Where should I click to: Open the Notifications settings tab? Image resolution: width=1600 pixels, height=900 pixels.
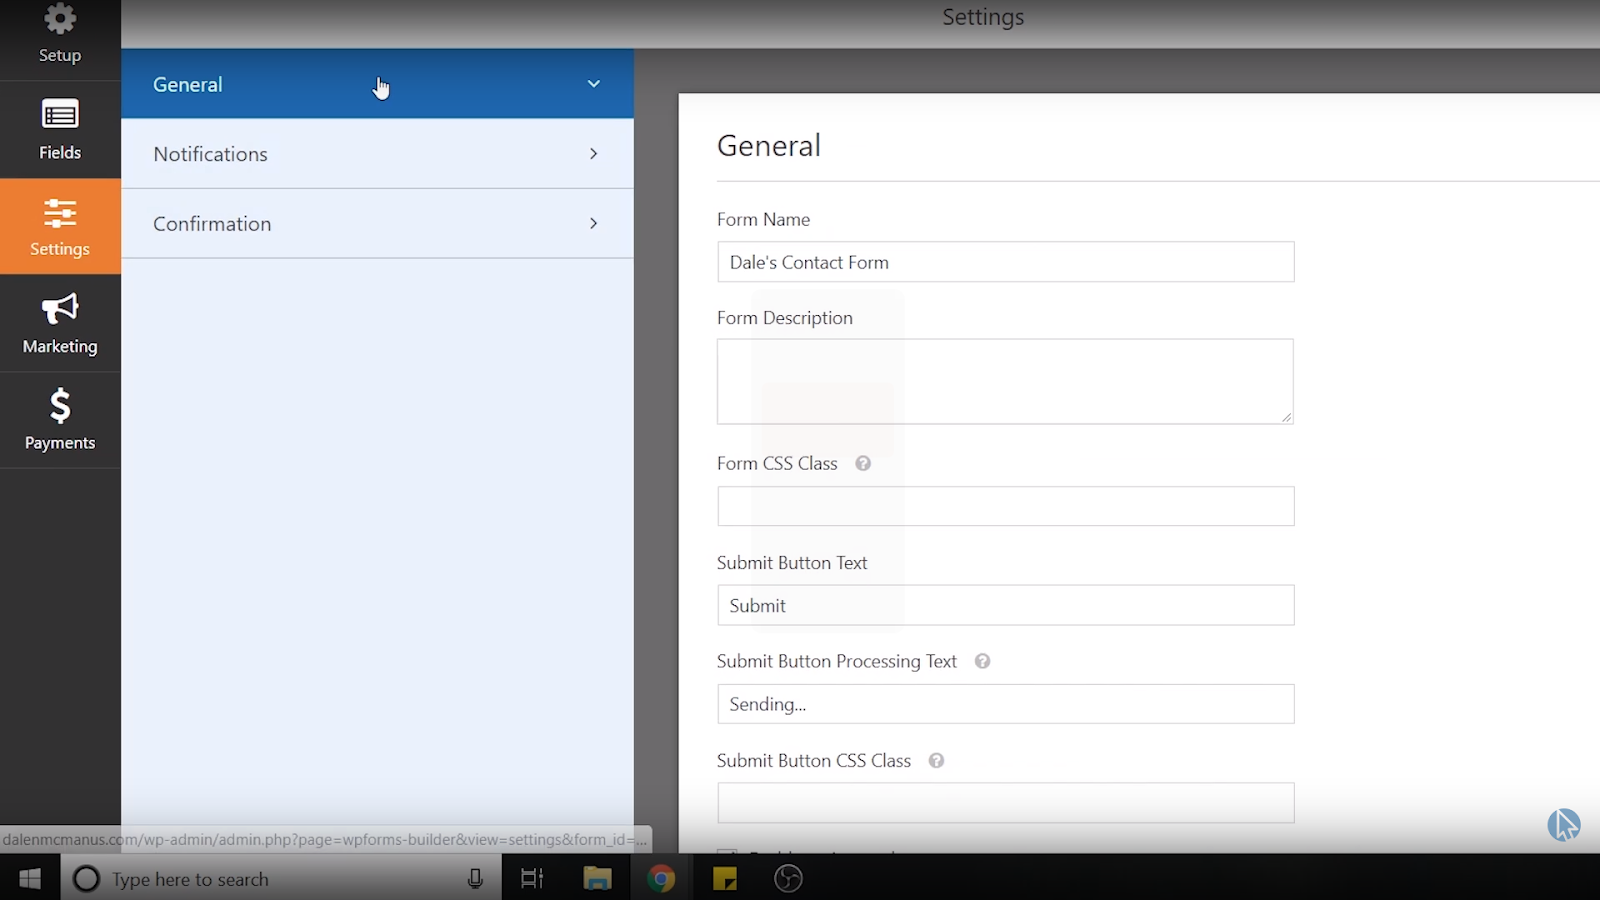[x=377, y=154]
